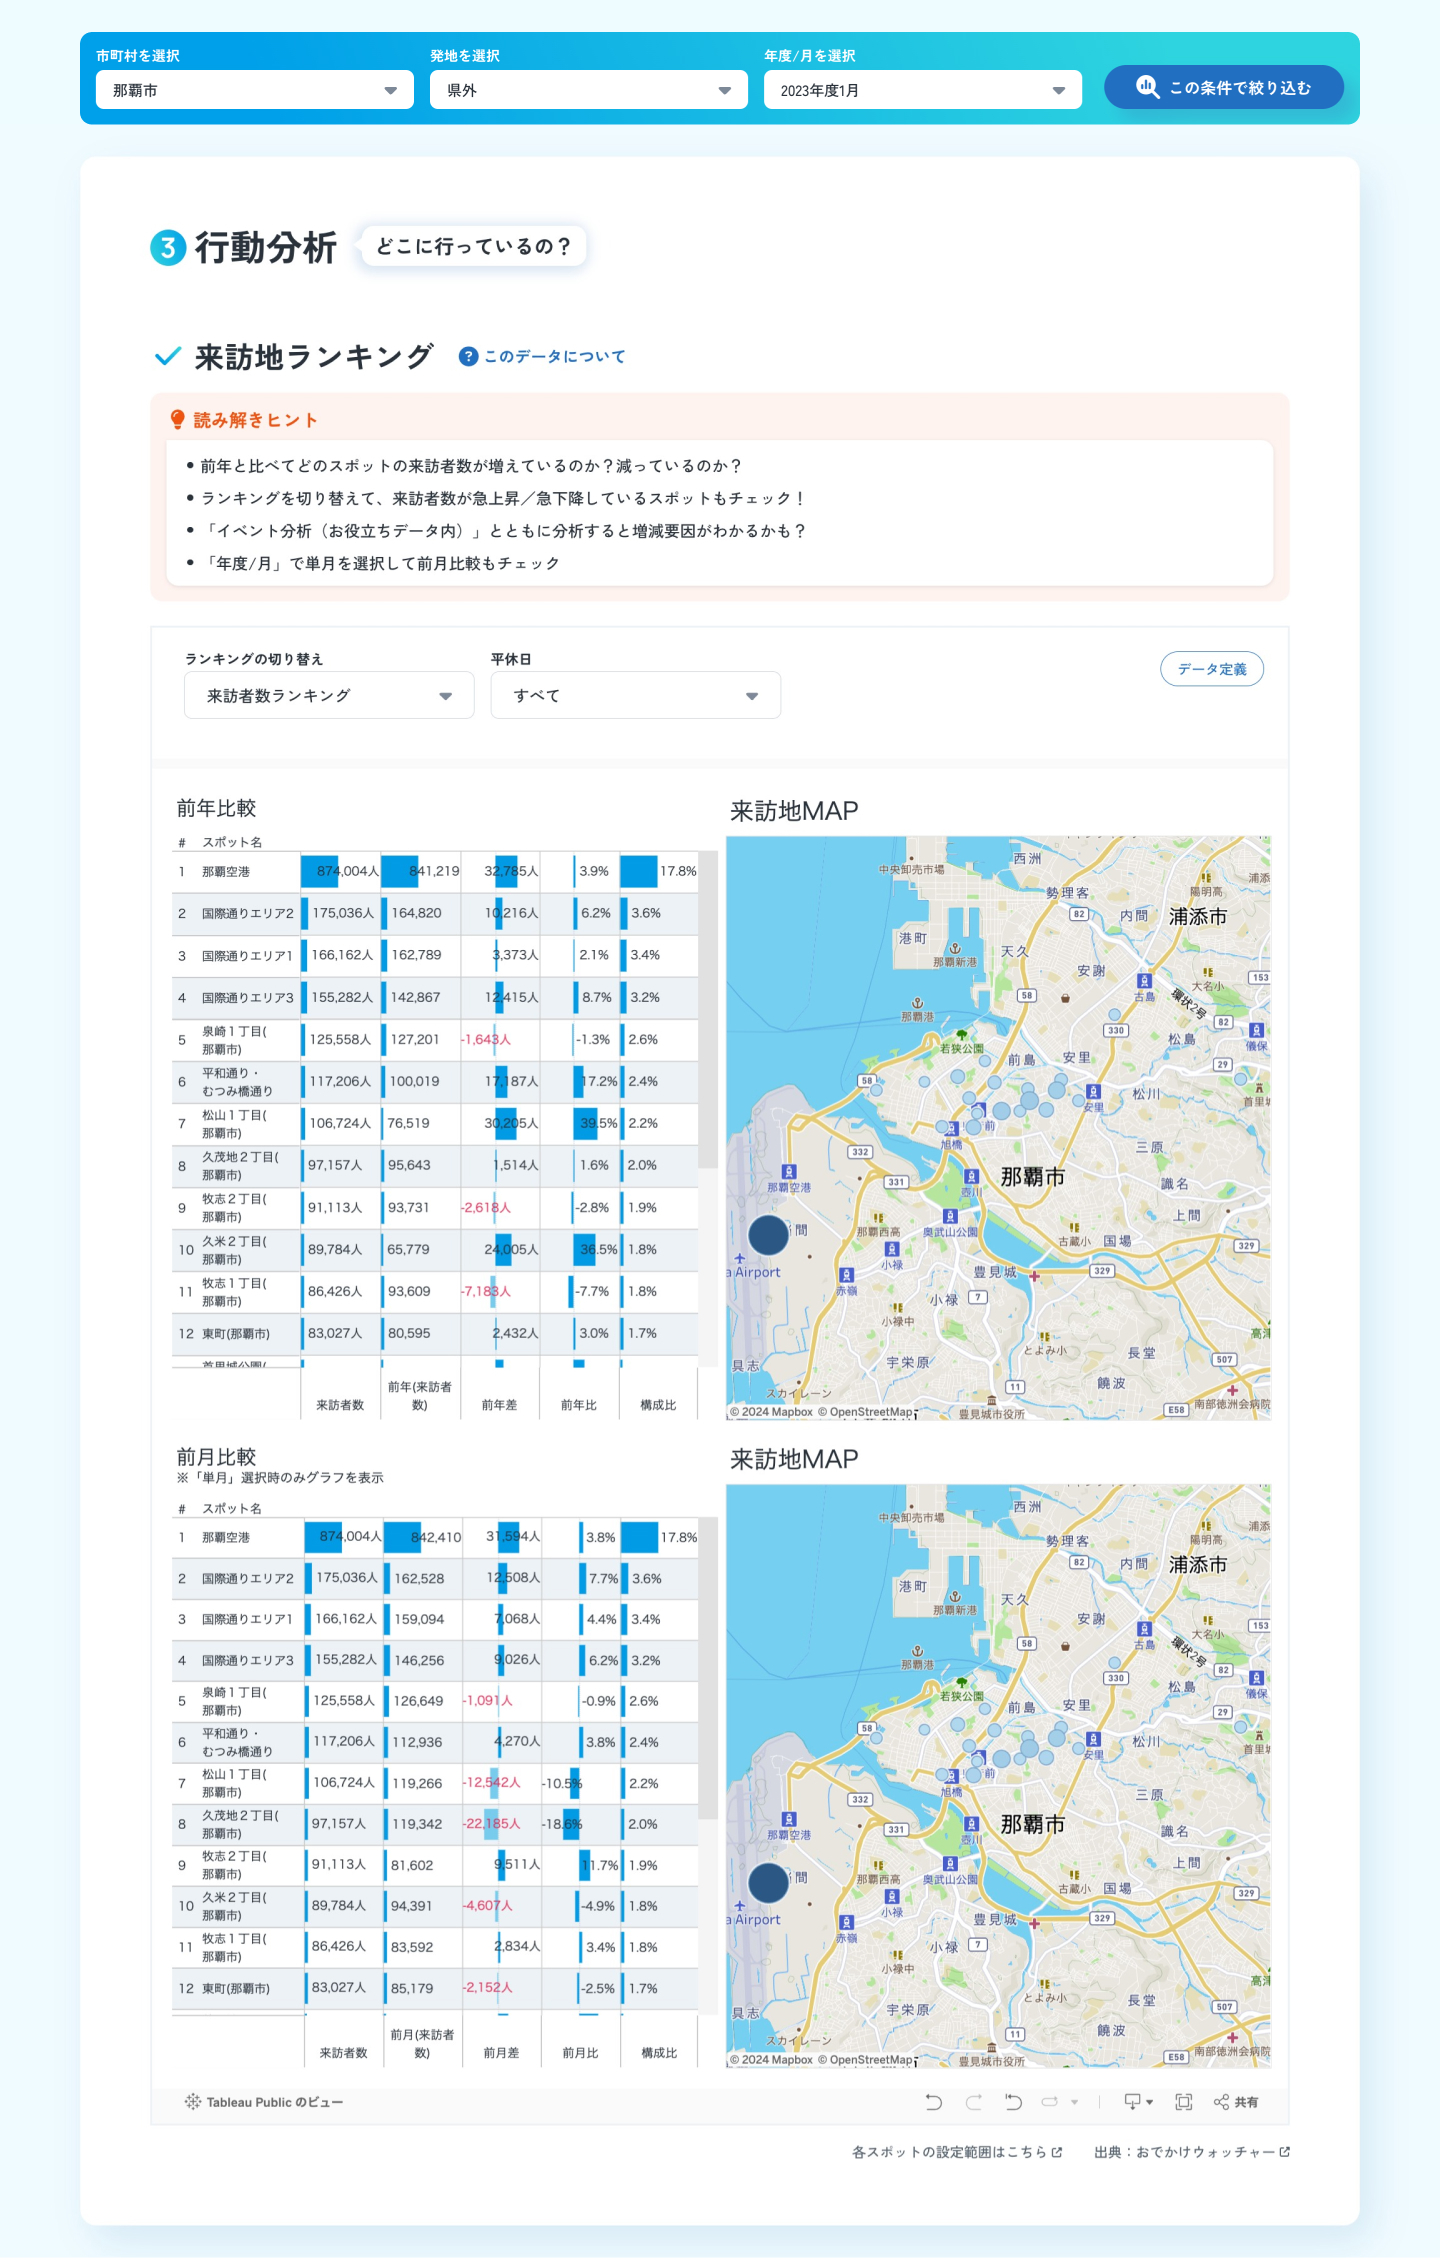Click the refresh data icon in Tableau toolbar
The height and width of the screenshot is (2258, 1440).
[x=1050, y=2102]
